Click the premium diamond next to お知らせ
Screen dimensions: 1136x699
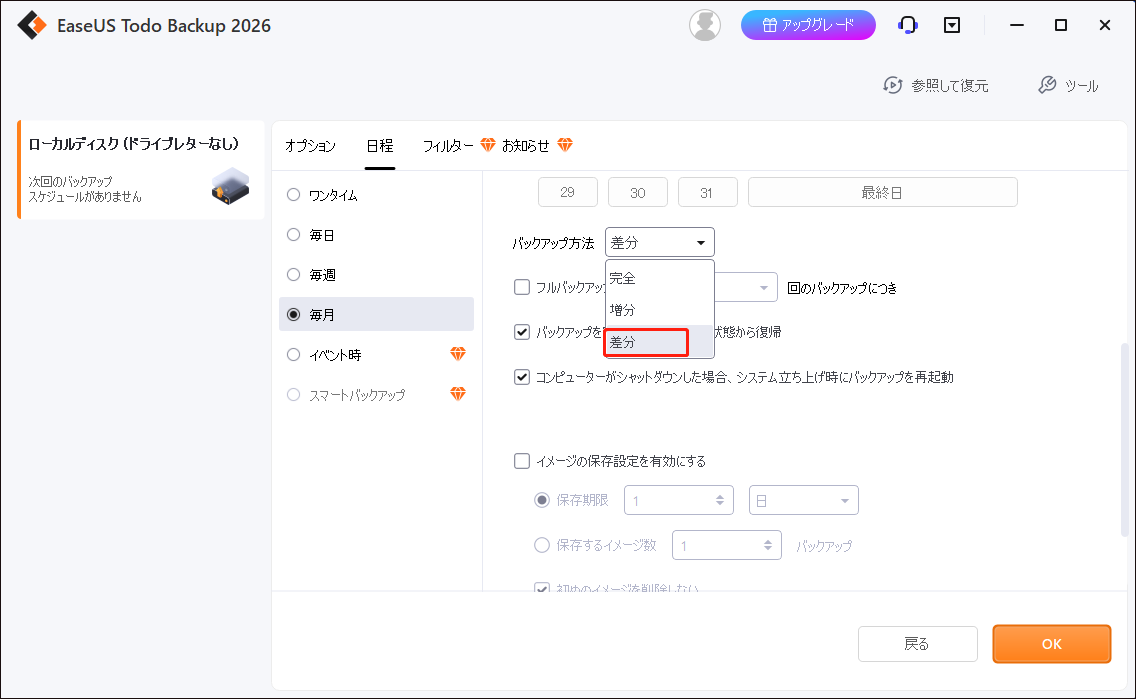[x=565, y=145]
